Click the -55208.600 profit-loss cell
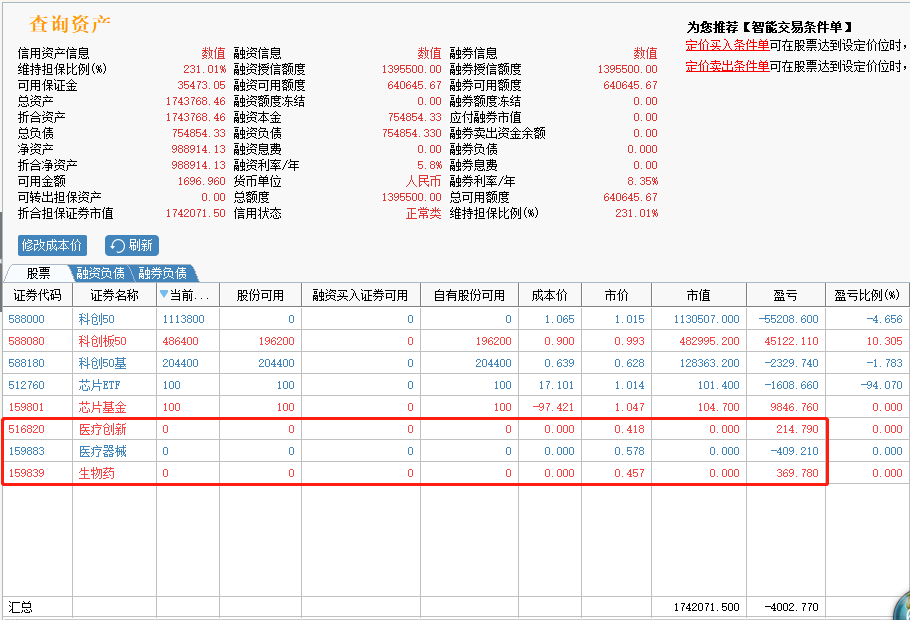910x620 pixels. (788, 319)
